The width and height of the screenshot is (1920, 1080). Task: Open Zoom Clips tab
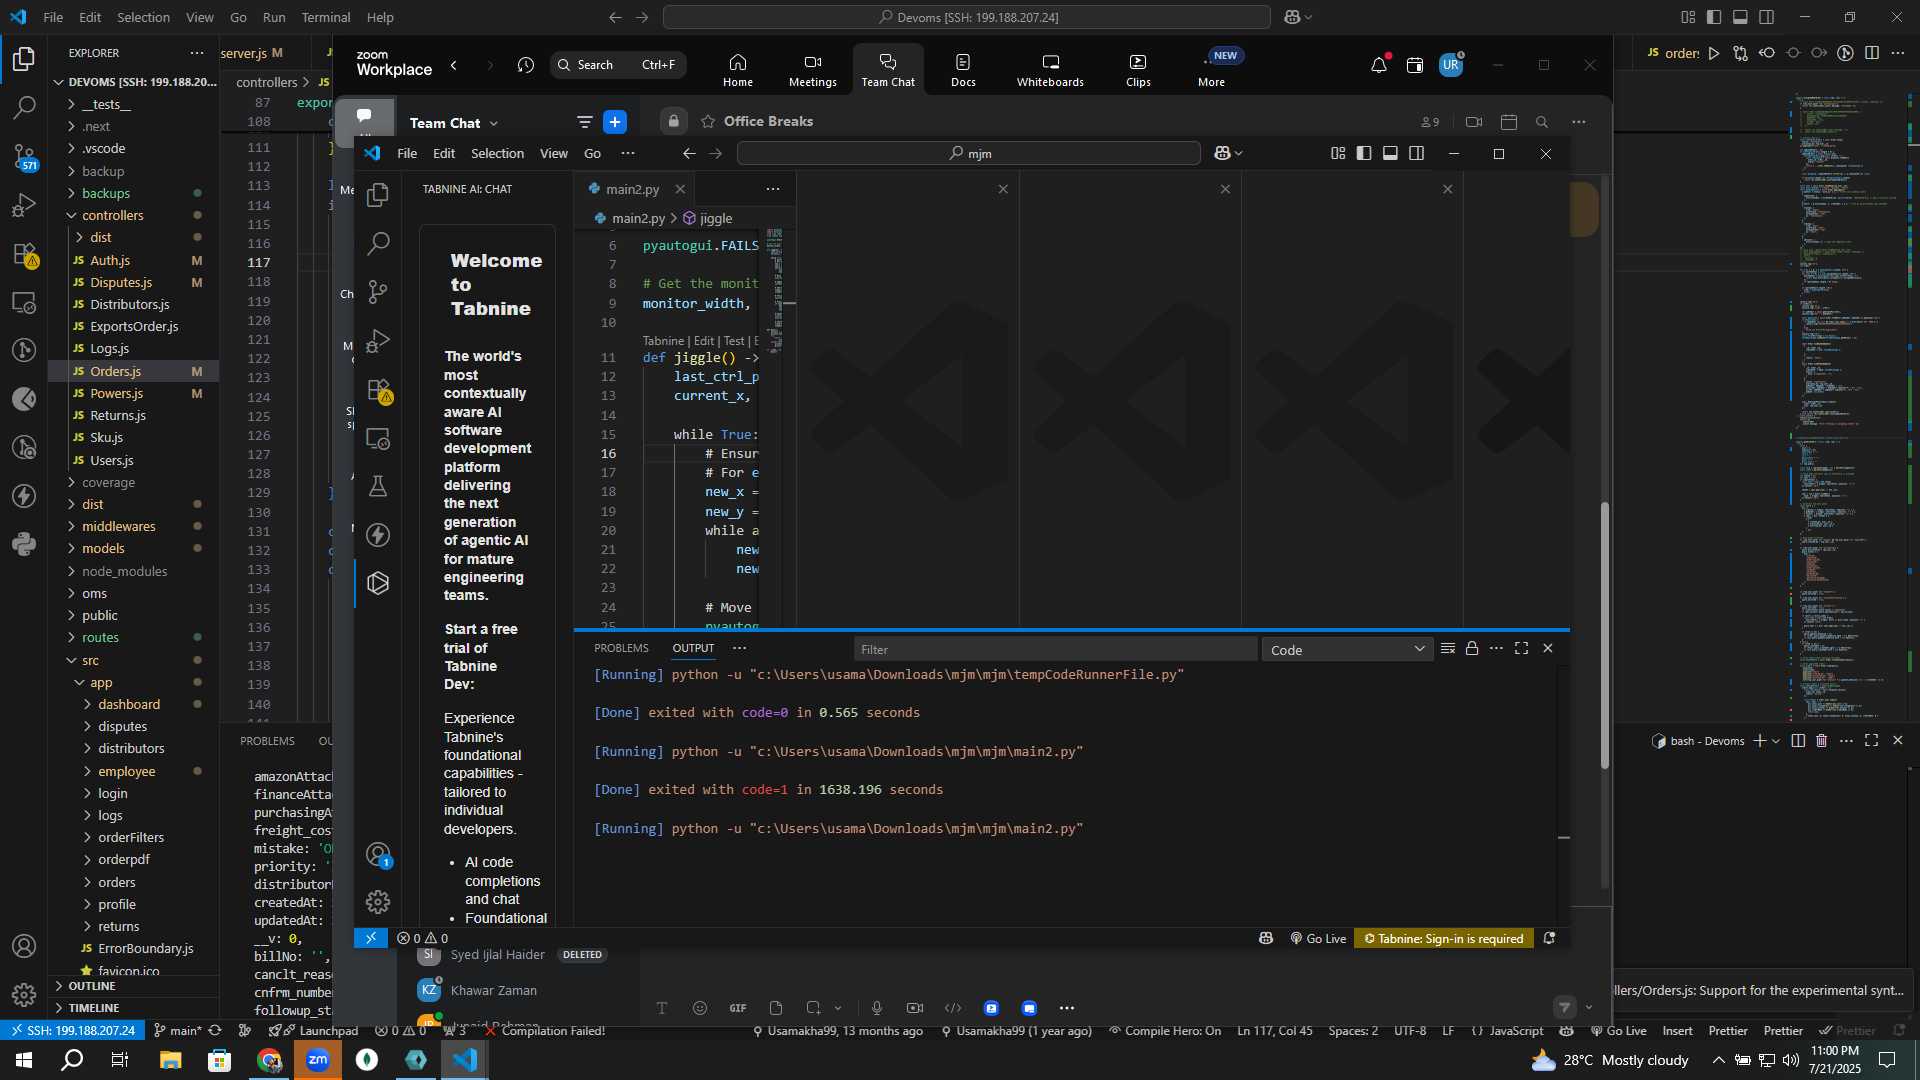point(1138,69)
